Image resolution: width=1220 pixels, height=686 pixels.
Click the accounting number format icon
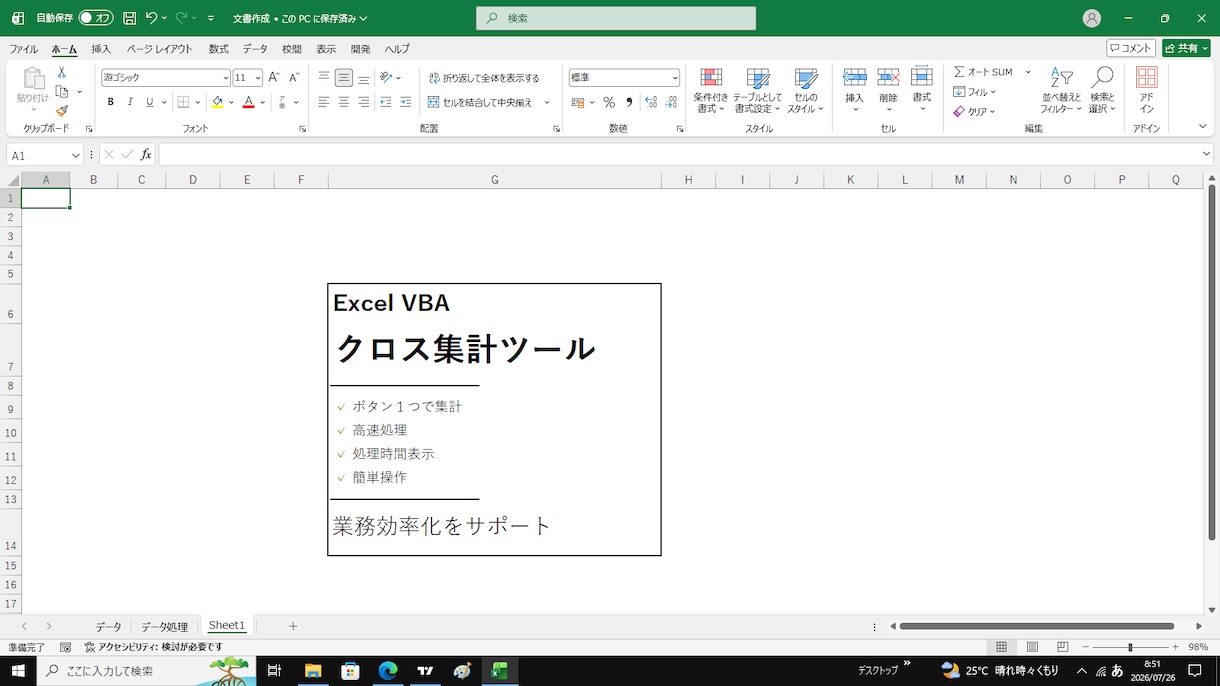click(x=578, y=102)
